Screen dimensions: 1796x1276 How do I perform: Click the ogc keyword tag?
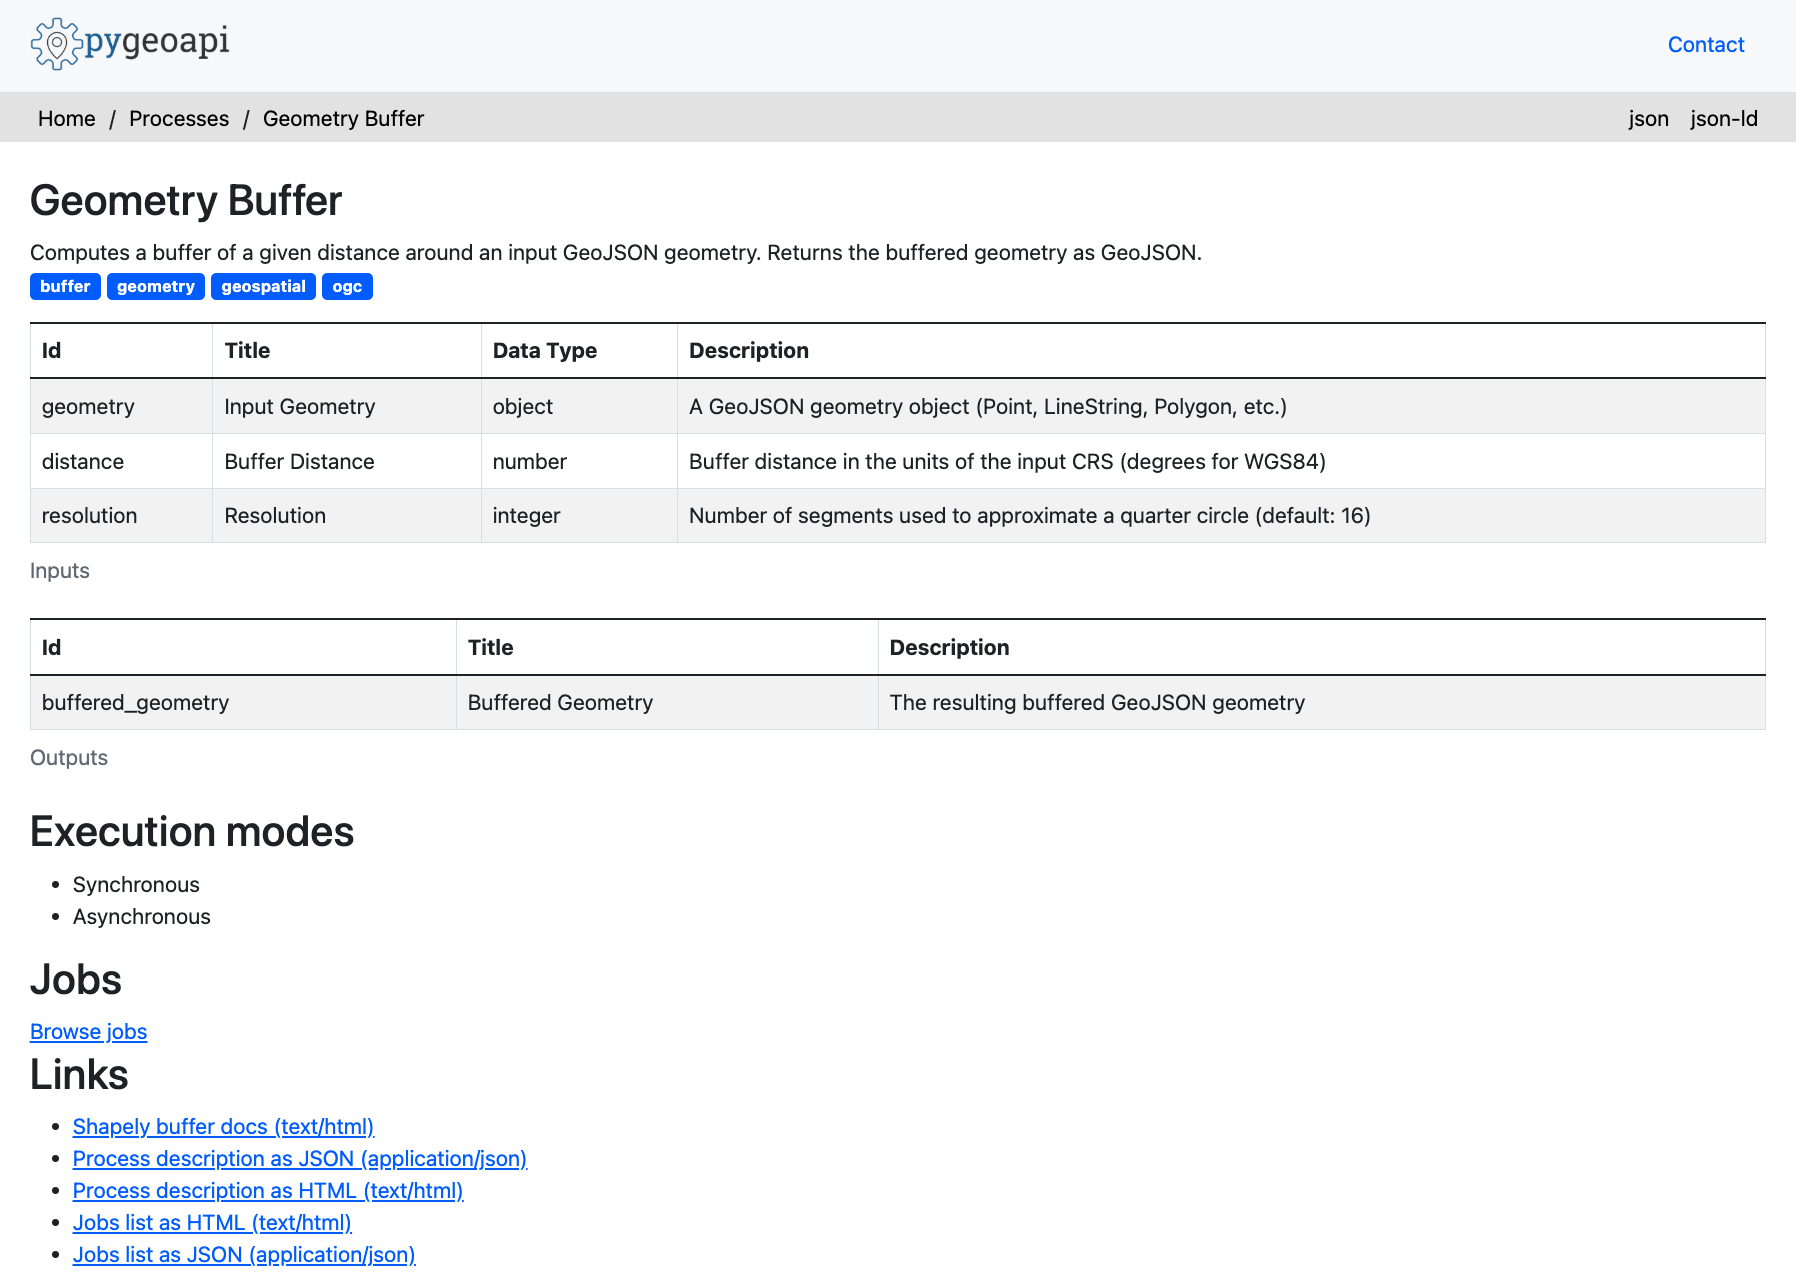click(x=347, y=287)
